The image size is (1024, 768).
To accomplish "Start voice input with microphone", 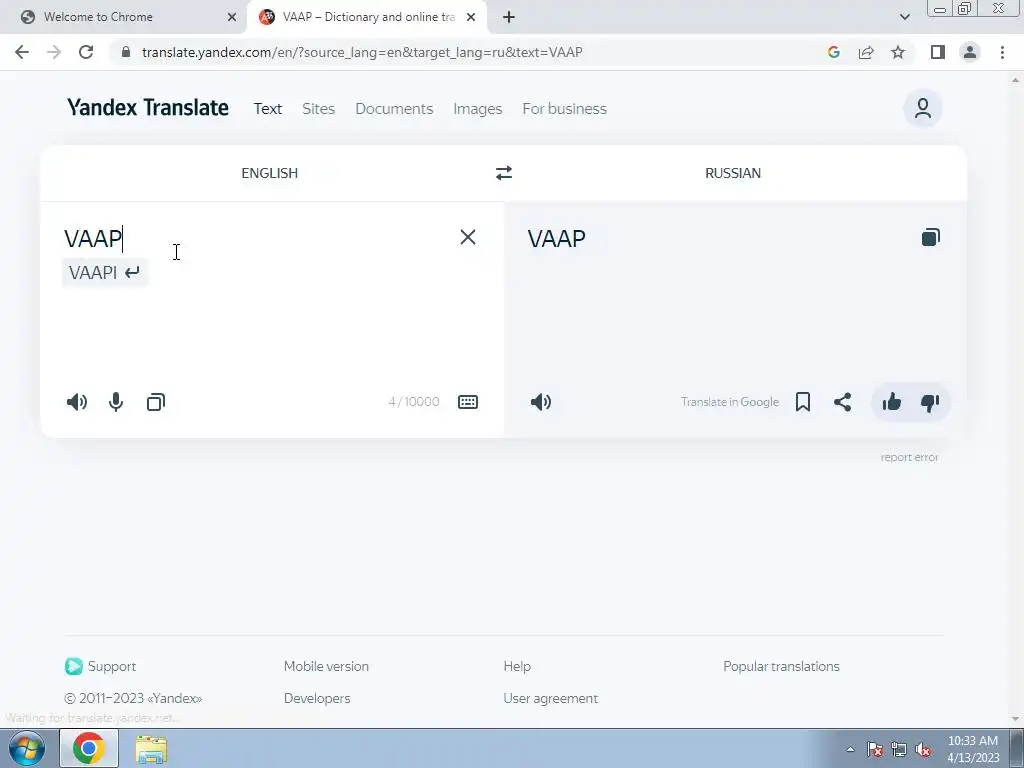I will click(x=116, y=402).
